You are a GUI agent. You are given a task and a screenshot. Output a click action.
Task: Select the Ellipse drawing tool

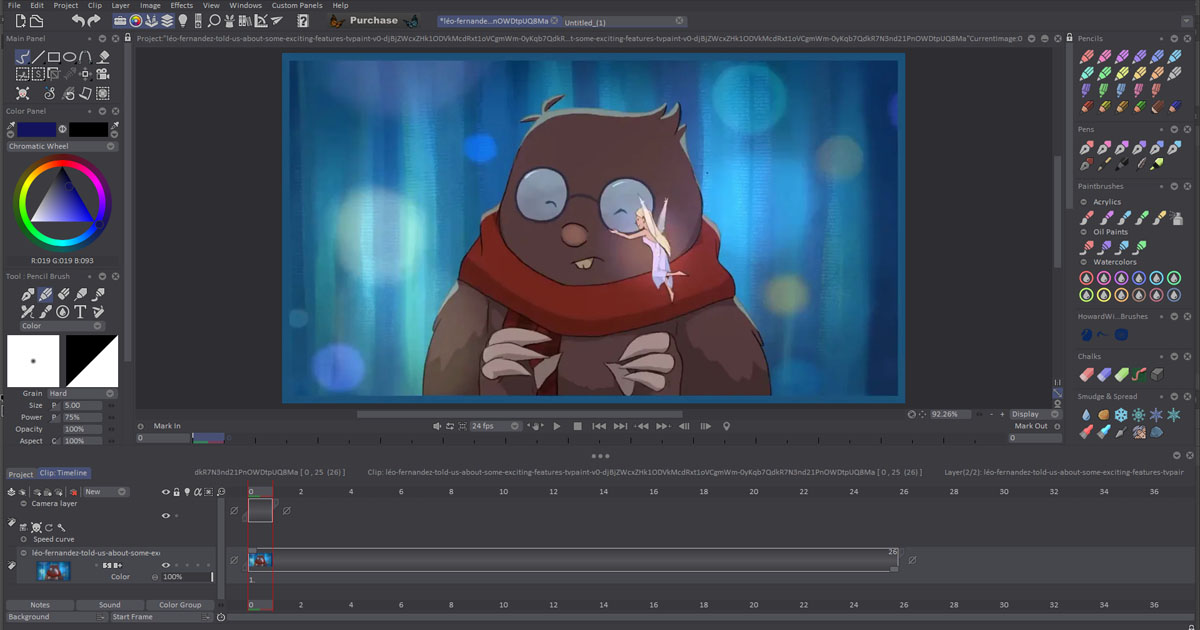pos(70,57)
